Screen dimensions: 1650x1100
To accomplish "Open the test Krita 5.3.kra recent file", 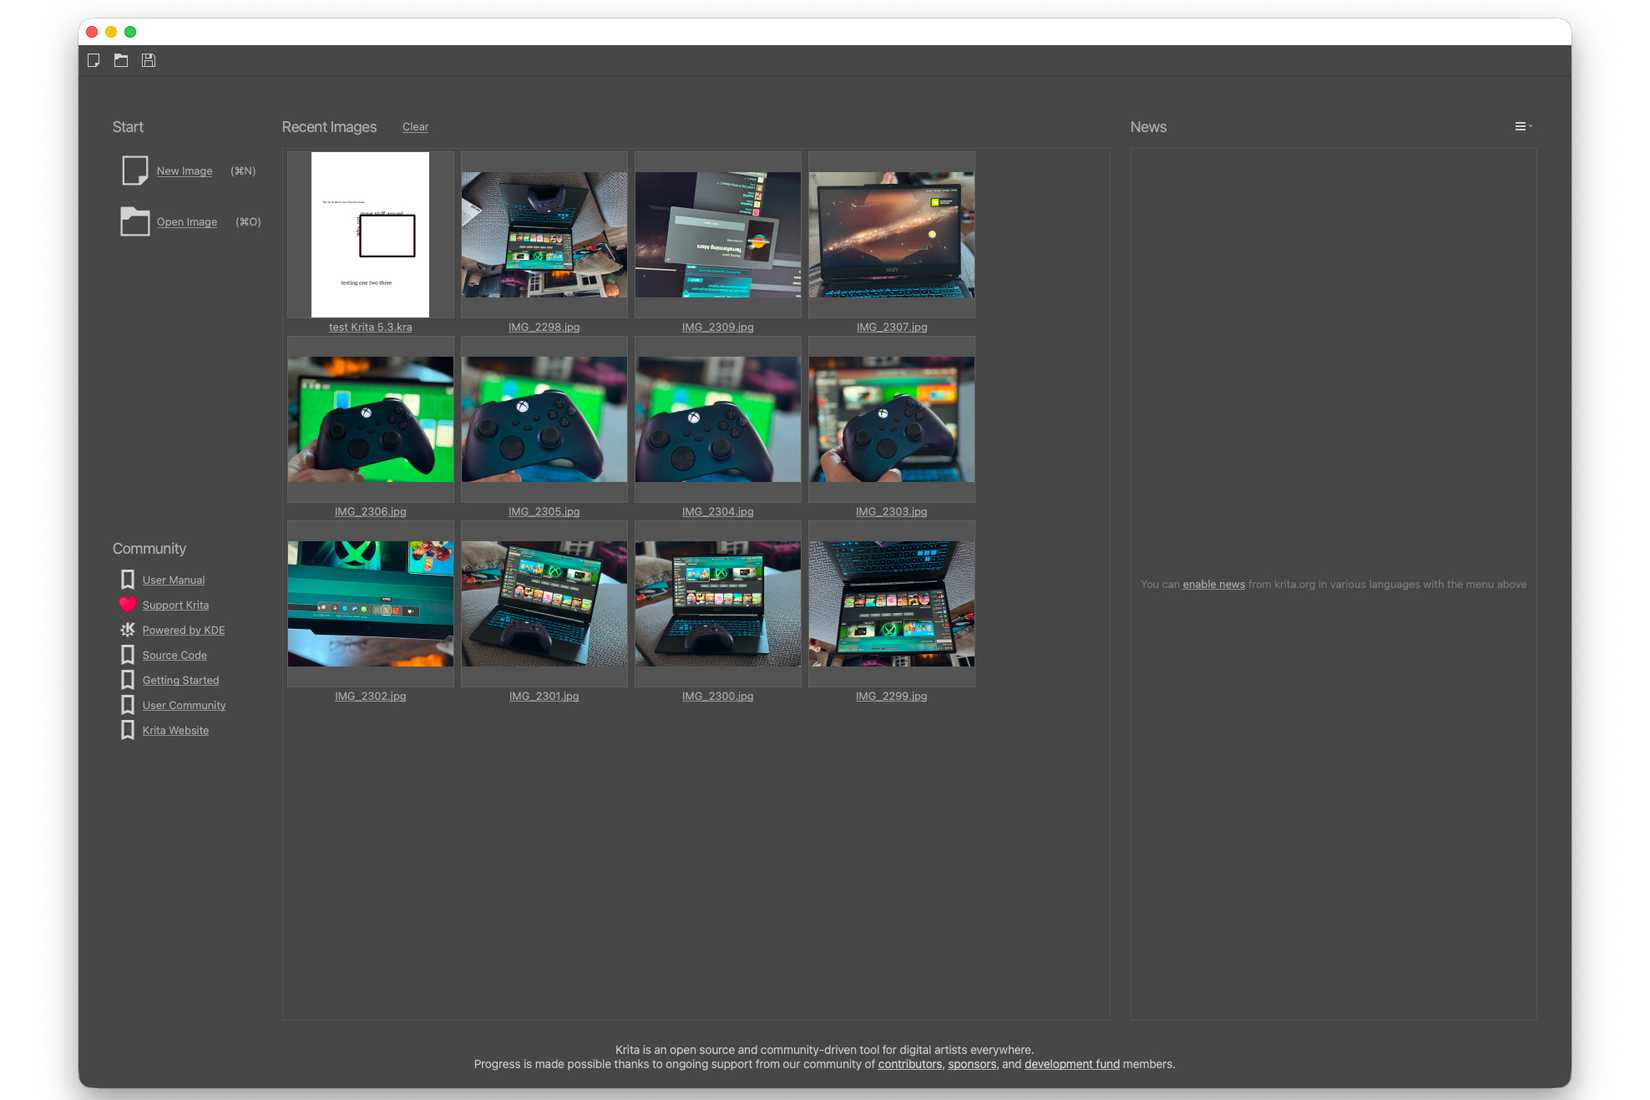I will point(369,235).
